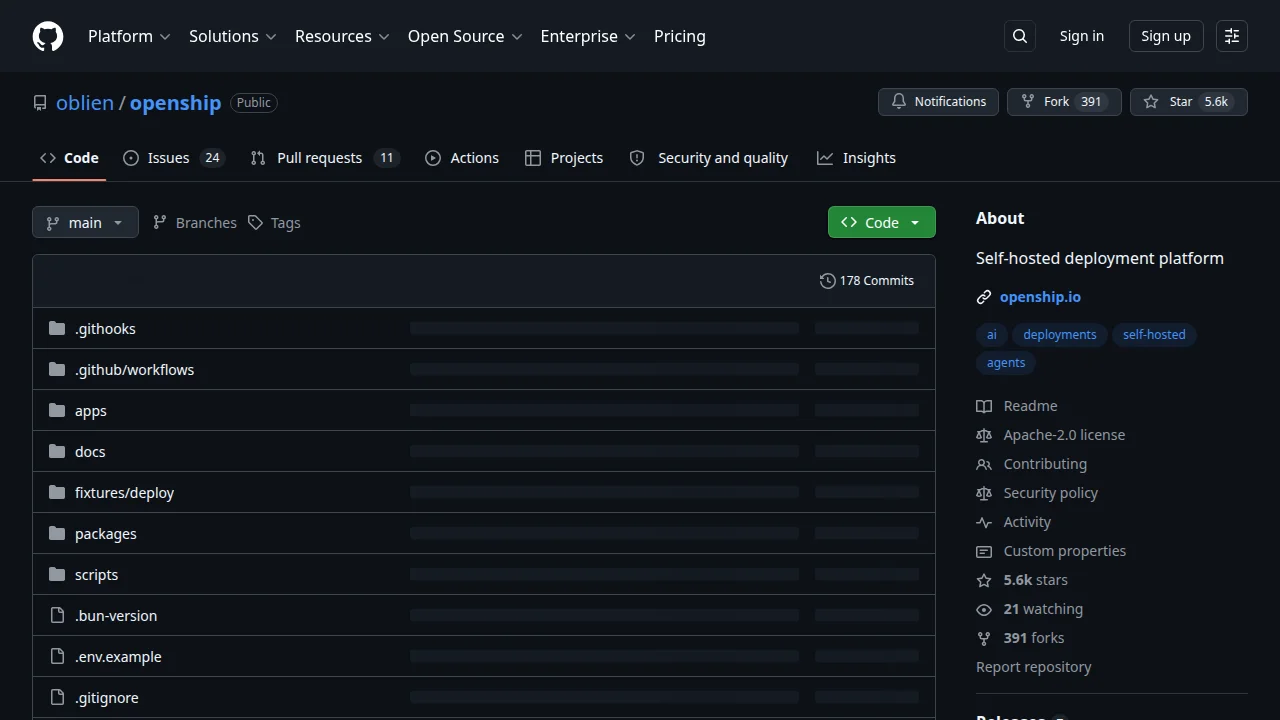Screen dimensions: 1280x720
Task: Click the people icon beside Contributing
Action: click(x=984, y=464)
